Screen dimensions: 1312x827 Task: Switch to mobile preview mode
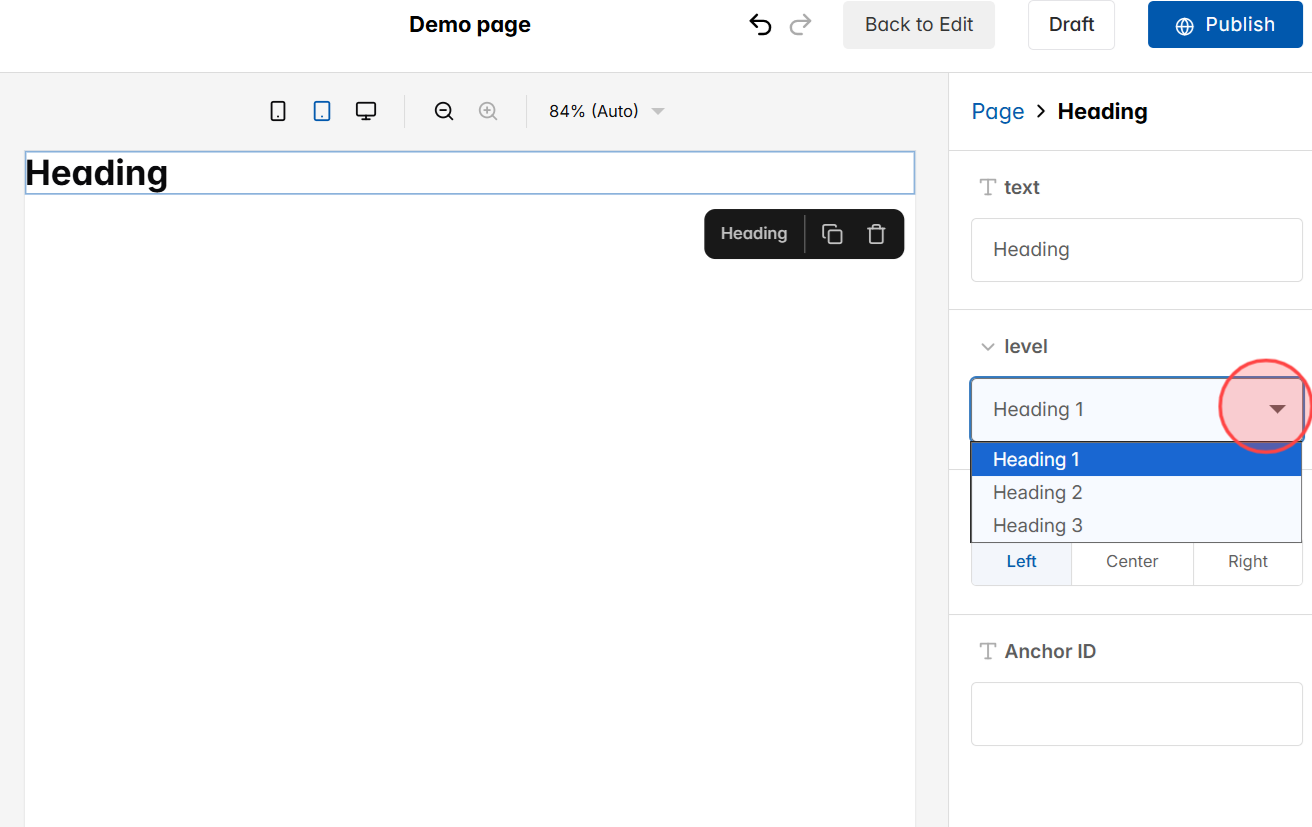tap(278, 110)
